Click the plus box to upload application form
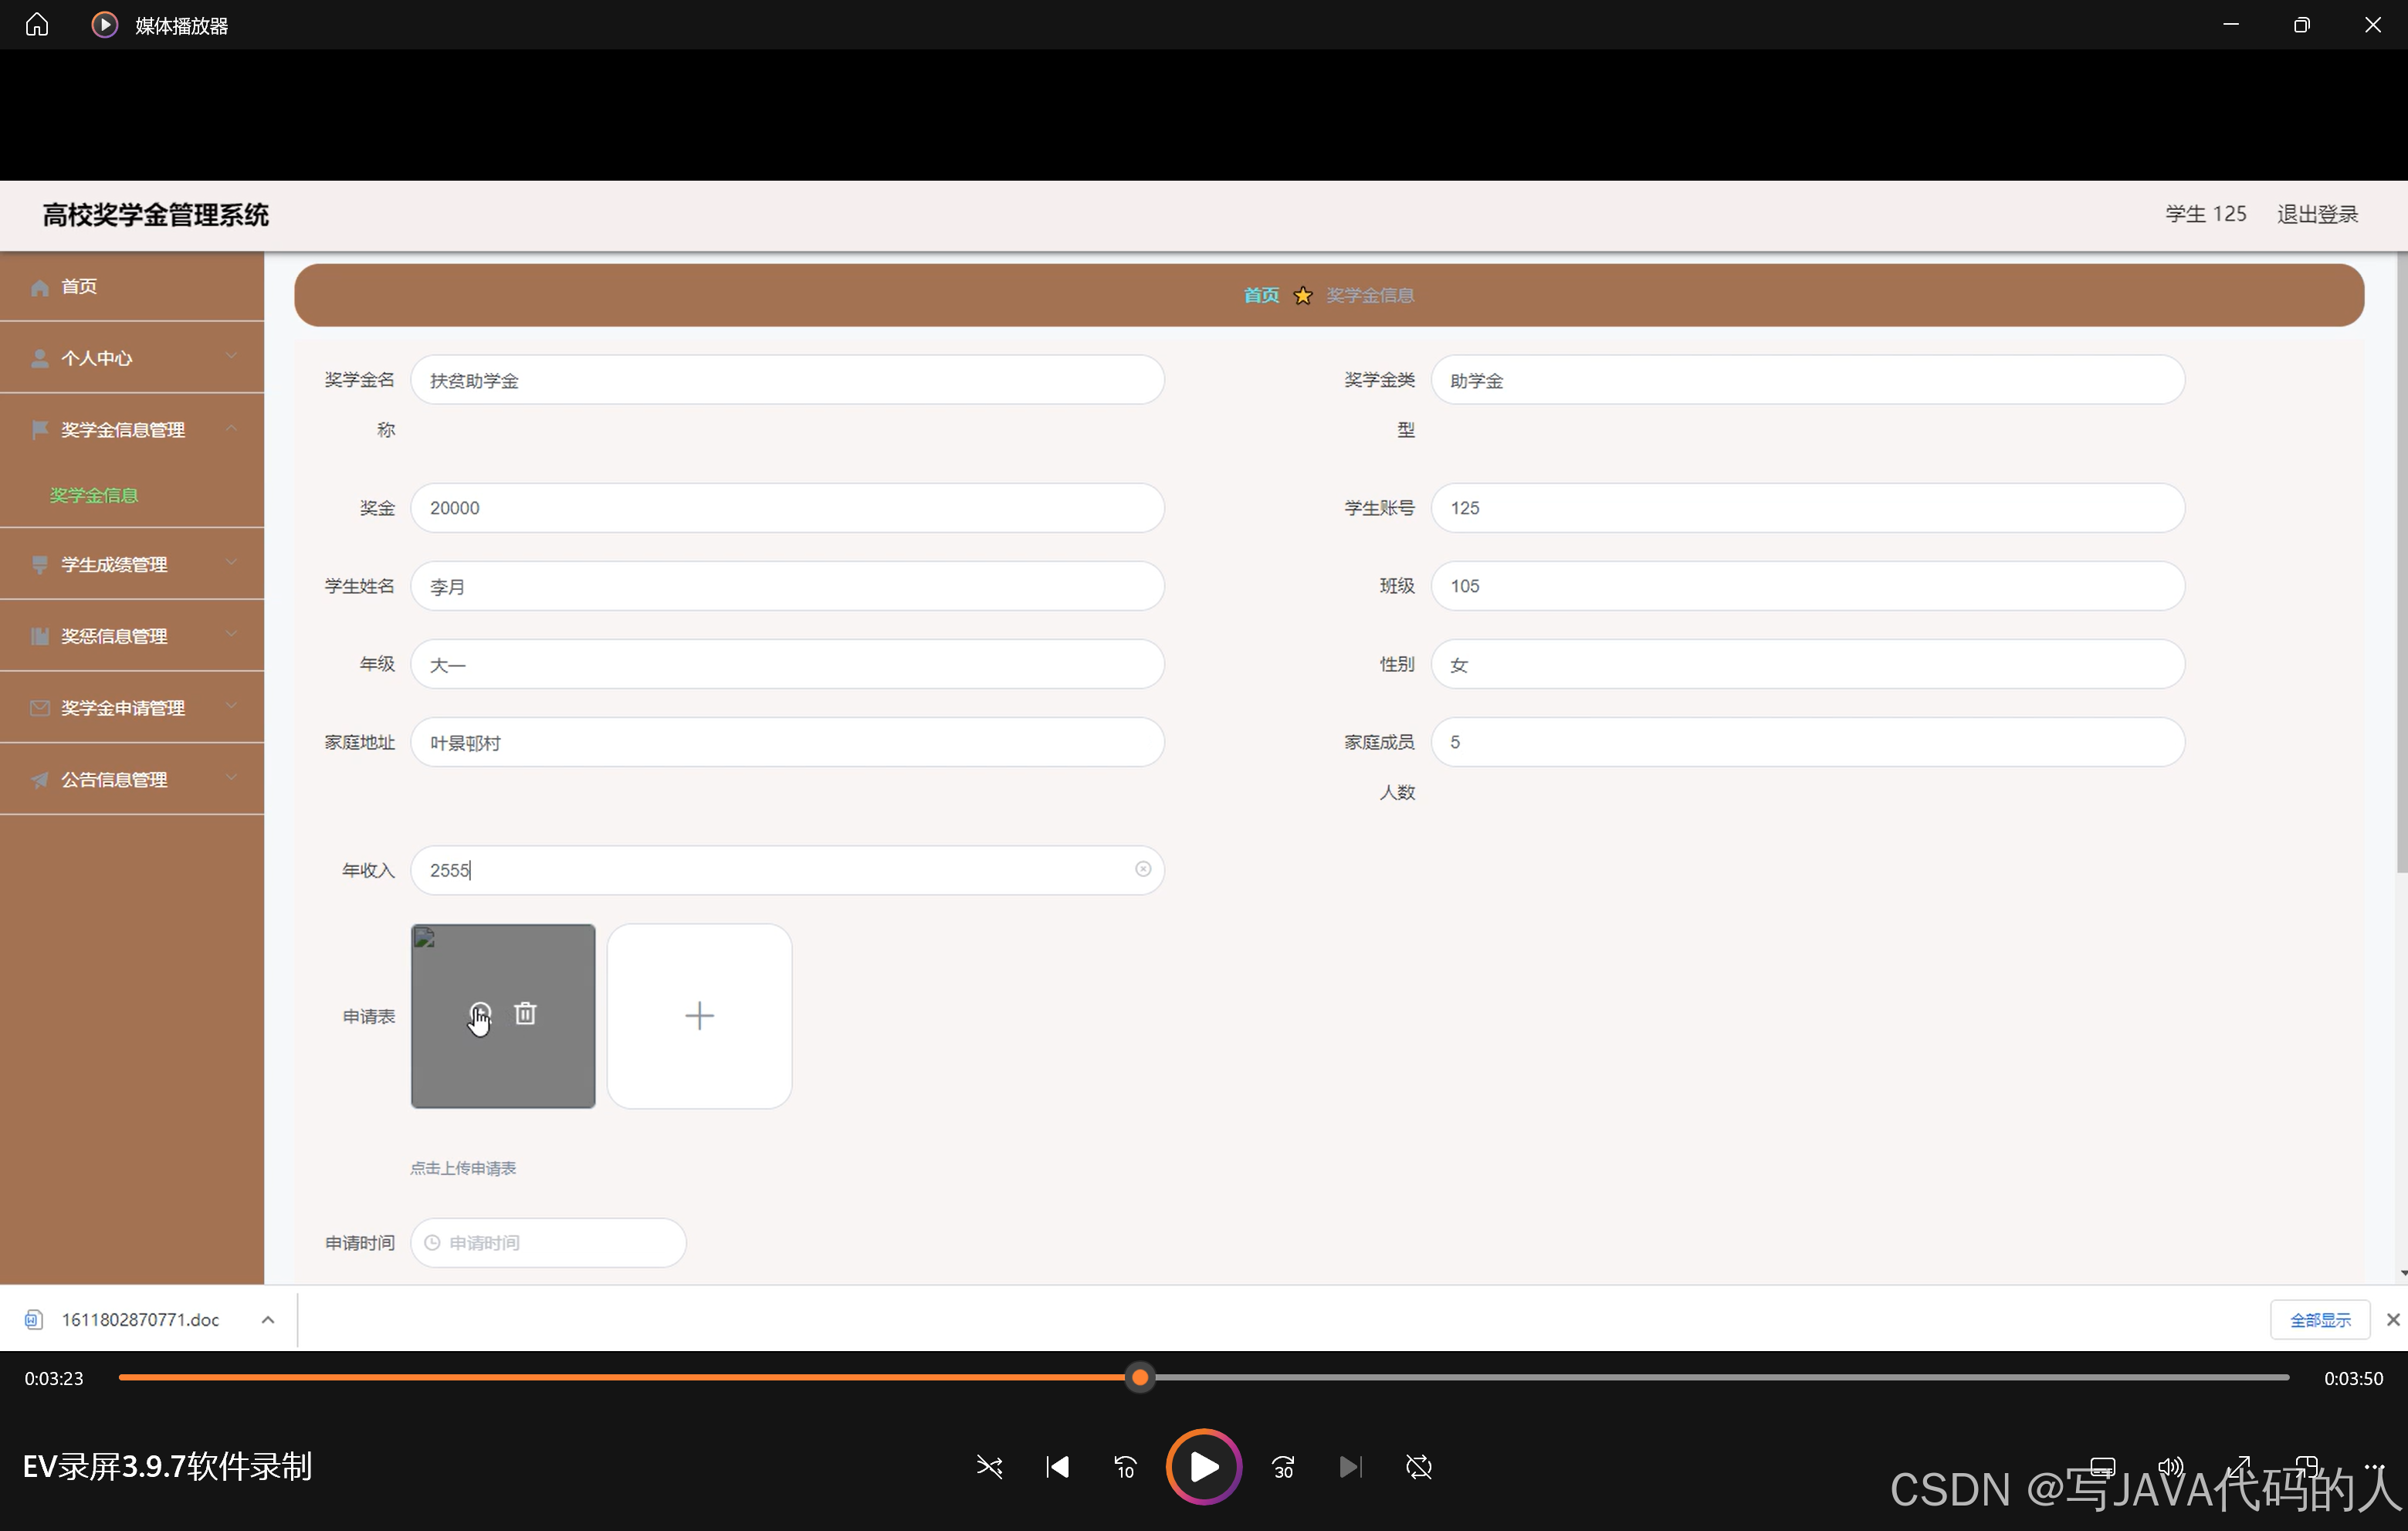Viewport: 2408px width, 1531px height. coord(699,1016)
